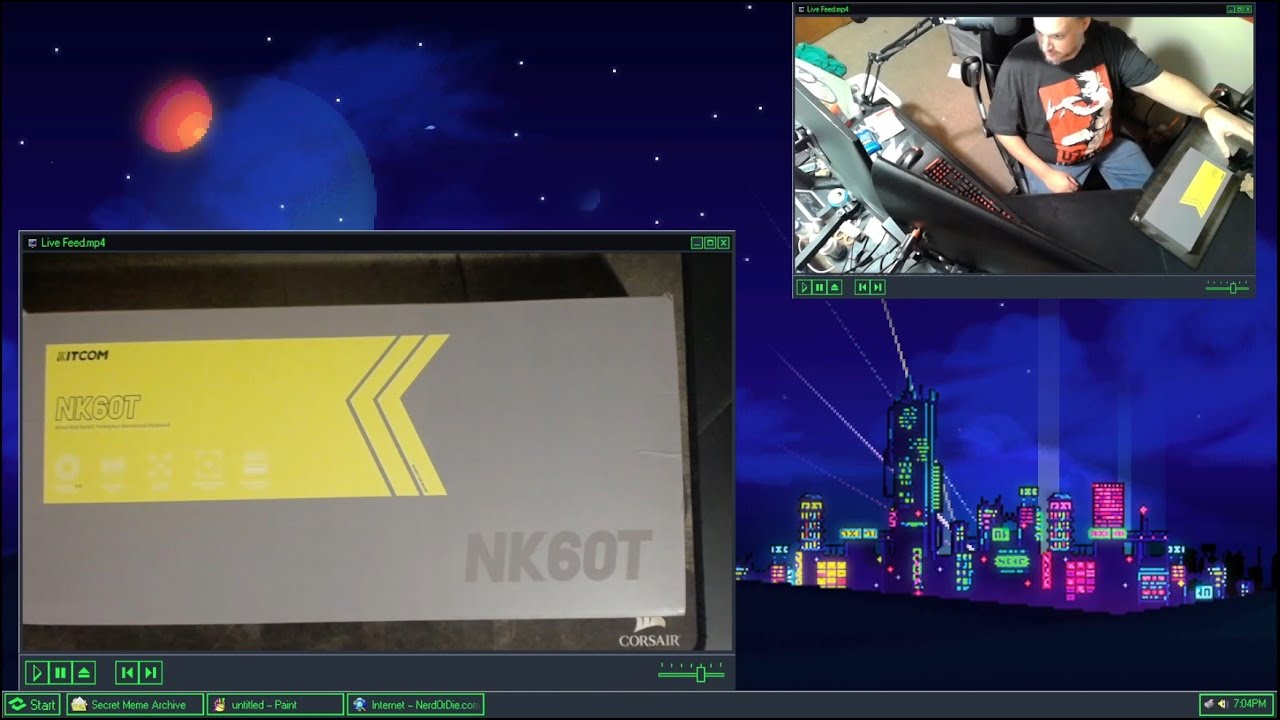Click the title bar icon of NK60T feed window
1280x720 pixels.
[32, 243]
